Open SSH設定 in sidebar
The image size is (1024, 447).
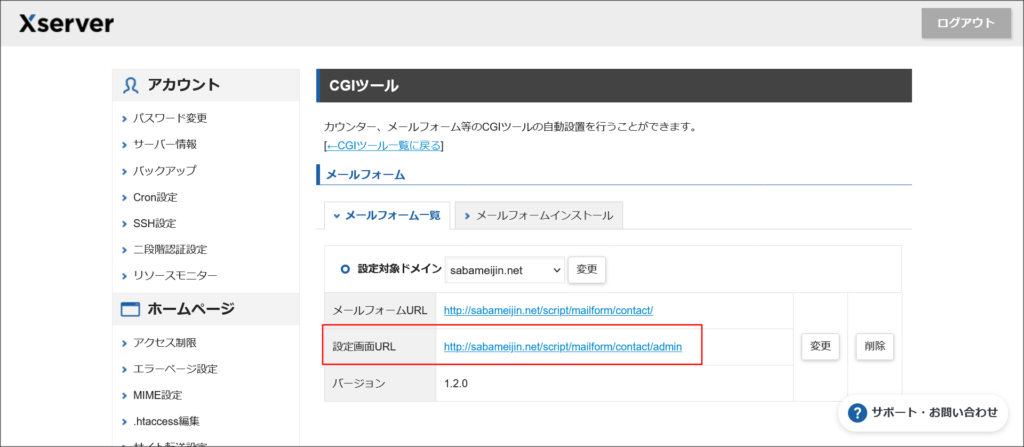[x=154, y=223]
